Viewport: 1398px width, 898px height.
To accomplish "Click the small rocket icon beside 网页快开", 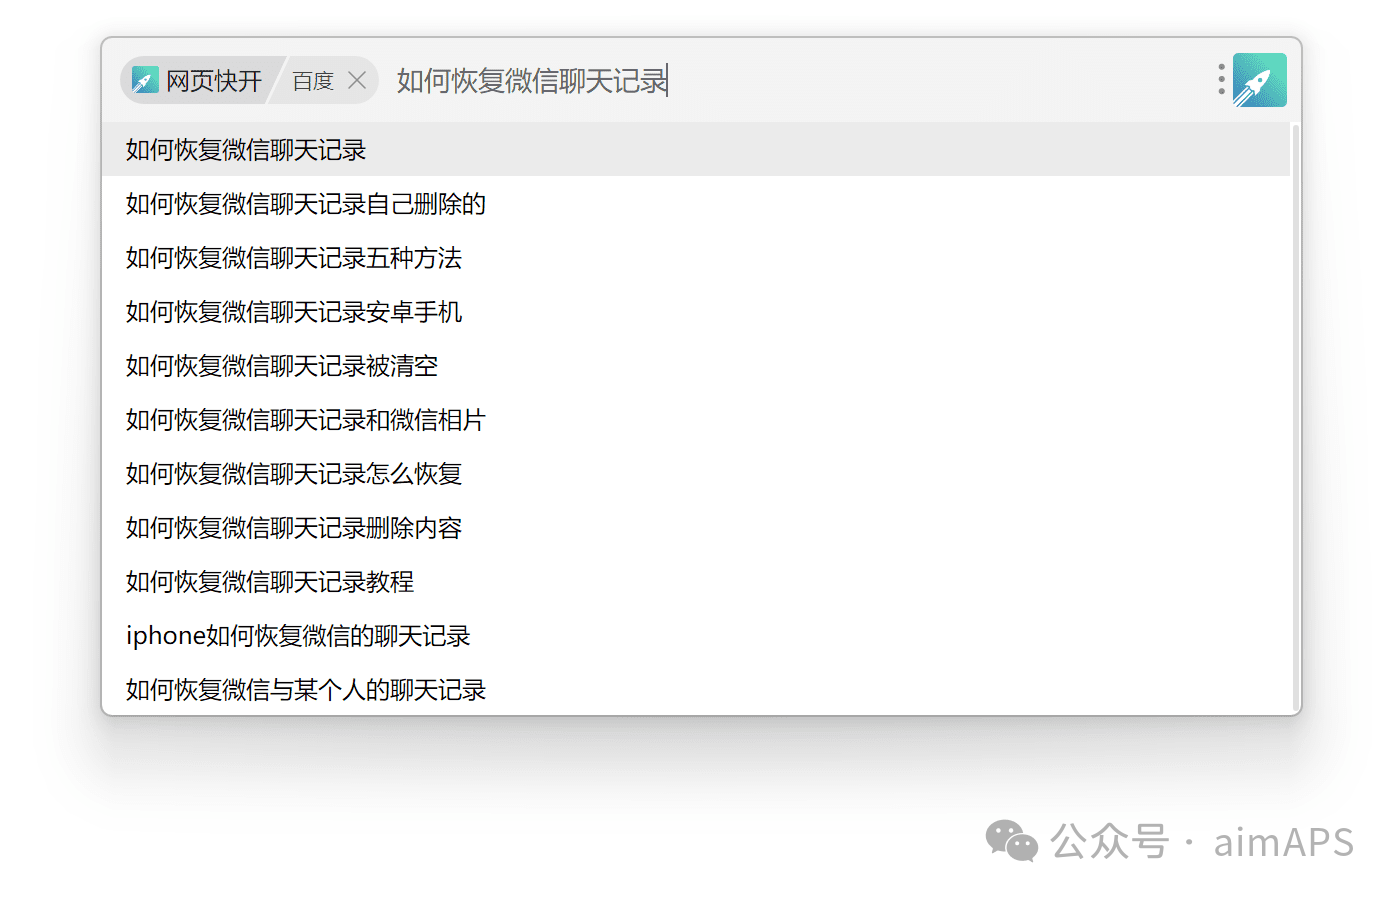I will 145,81.
